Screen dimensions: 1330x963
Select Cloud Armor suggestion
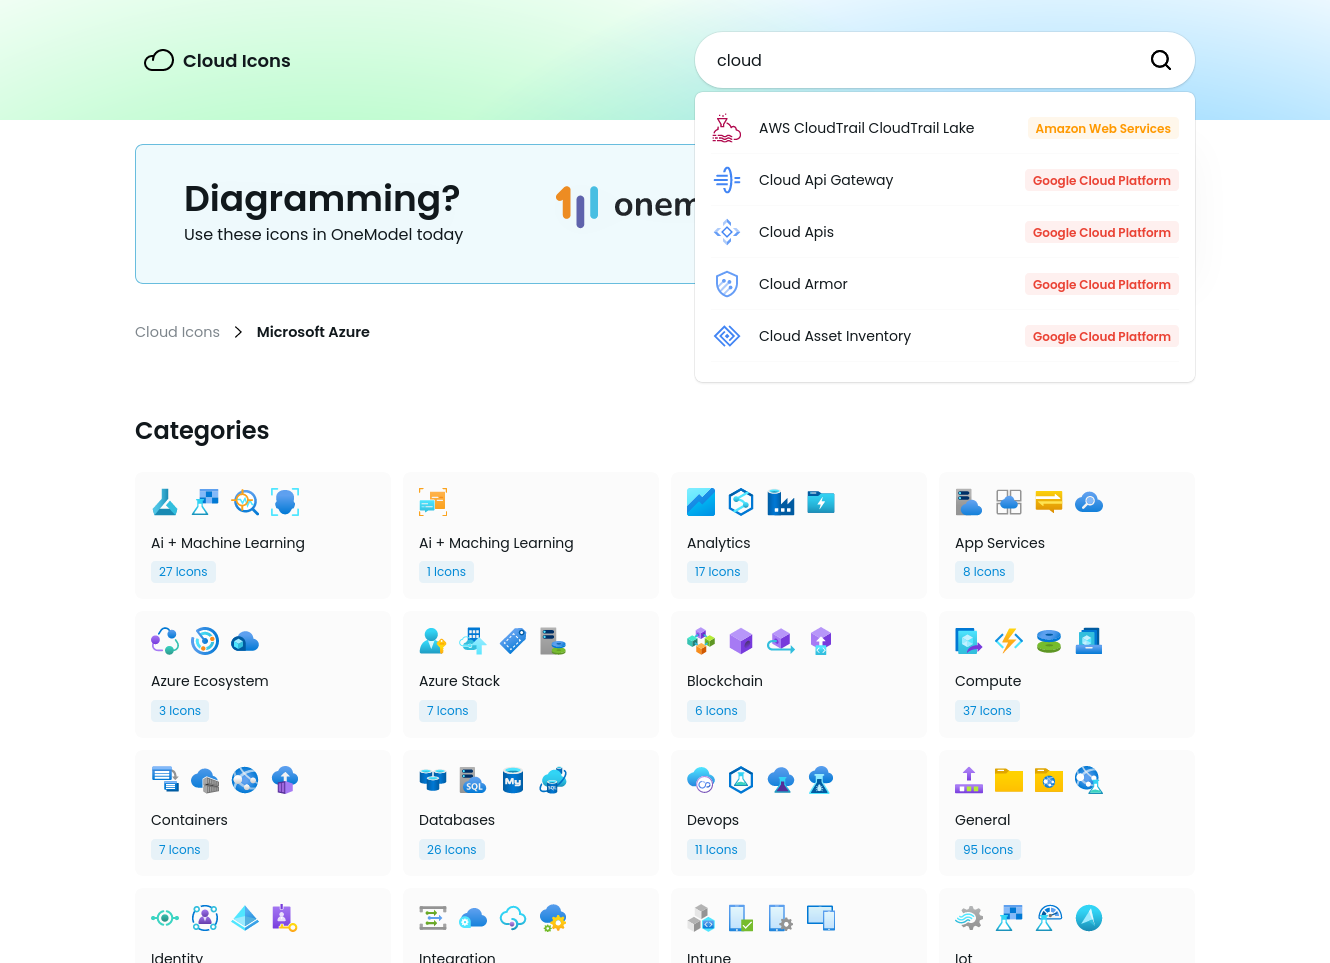pyautogui.click(x=945, y=284)
